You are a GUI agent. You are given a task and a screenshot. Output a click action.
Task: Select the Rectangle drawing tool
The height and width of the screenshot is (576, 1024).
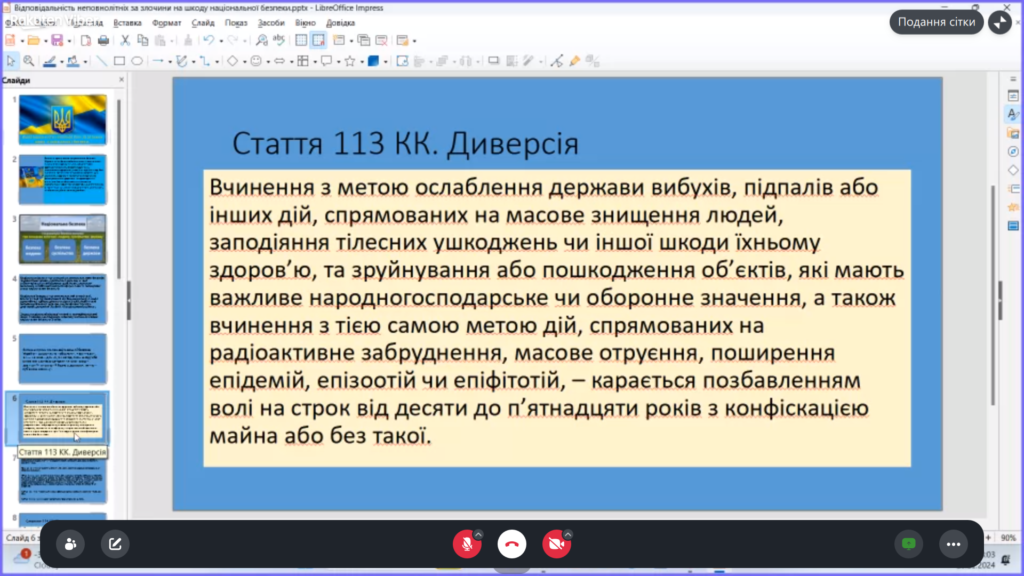(119, 61)
